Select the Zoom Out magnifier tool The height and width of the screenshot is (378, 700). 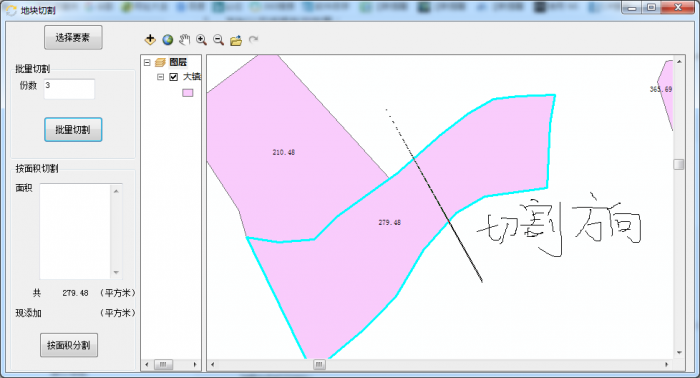pyautogui.click(x=218, y=40)
